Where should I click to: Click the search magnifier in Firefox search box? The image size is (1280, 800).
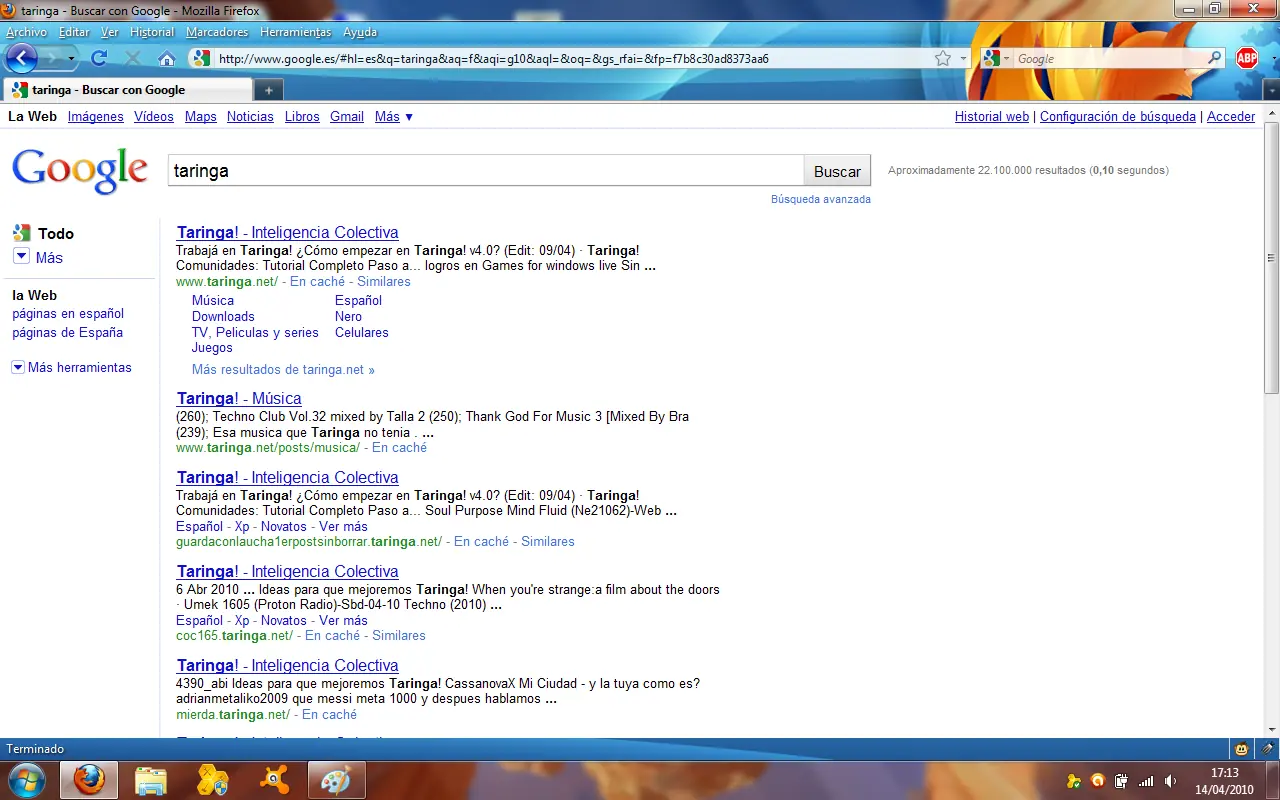(x=1215, y=59)
